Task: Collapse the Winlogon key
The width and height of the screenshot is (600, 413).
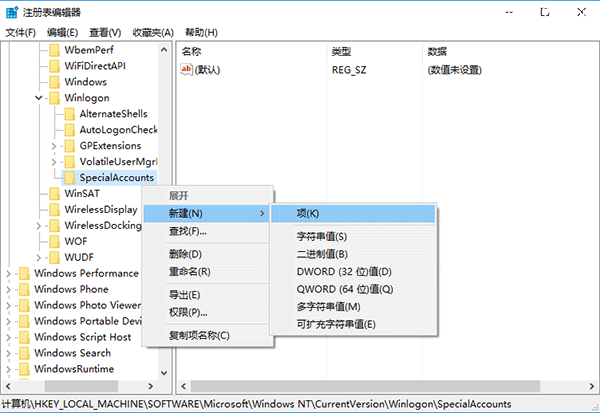Action: [x=39, y=98]
